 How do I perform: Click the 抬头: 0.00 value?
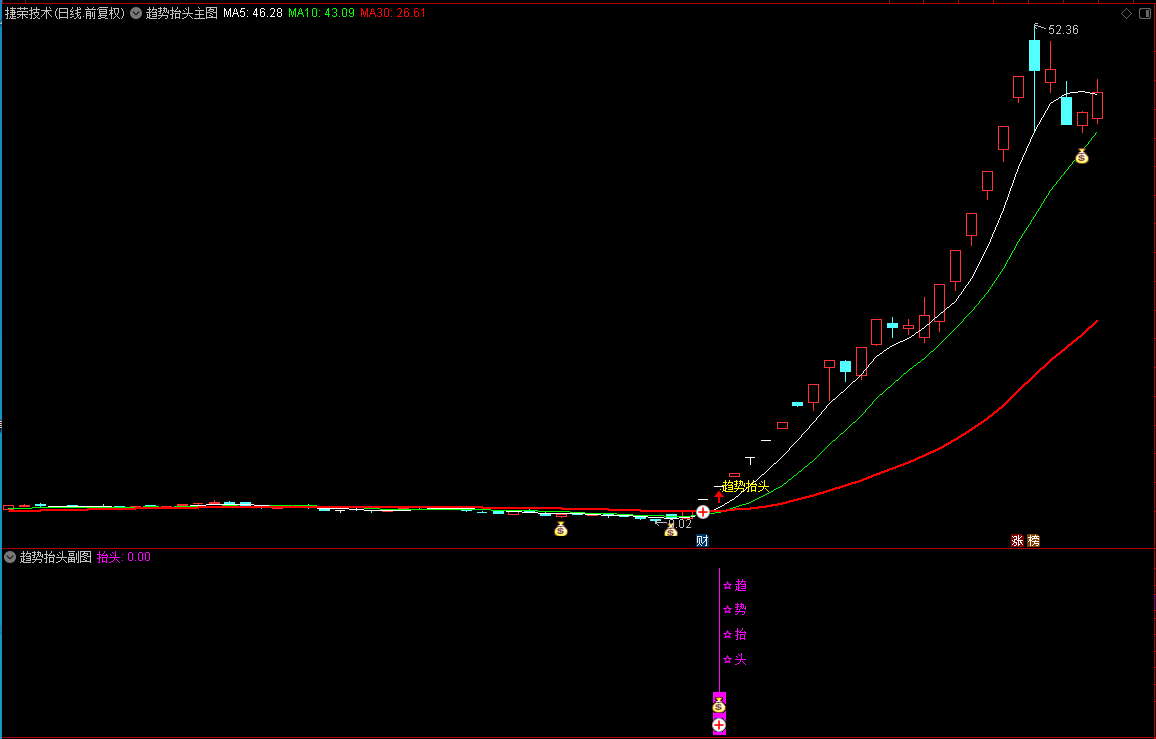[x=124, y=557]
